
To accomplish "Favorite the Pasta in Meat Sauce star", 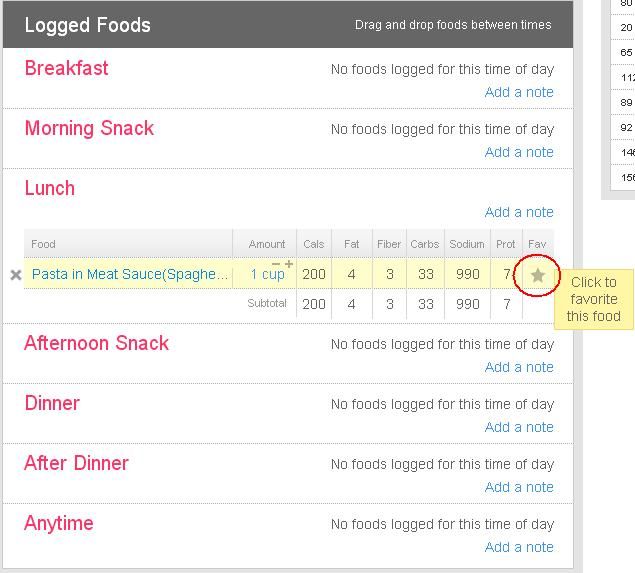I will pyautogui.click(x=537, y=275).
